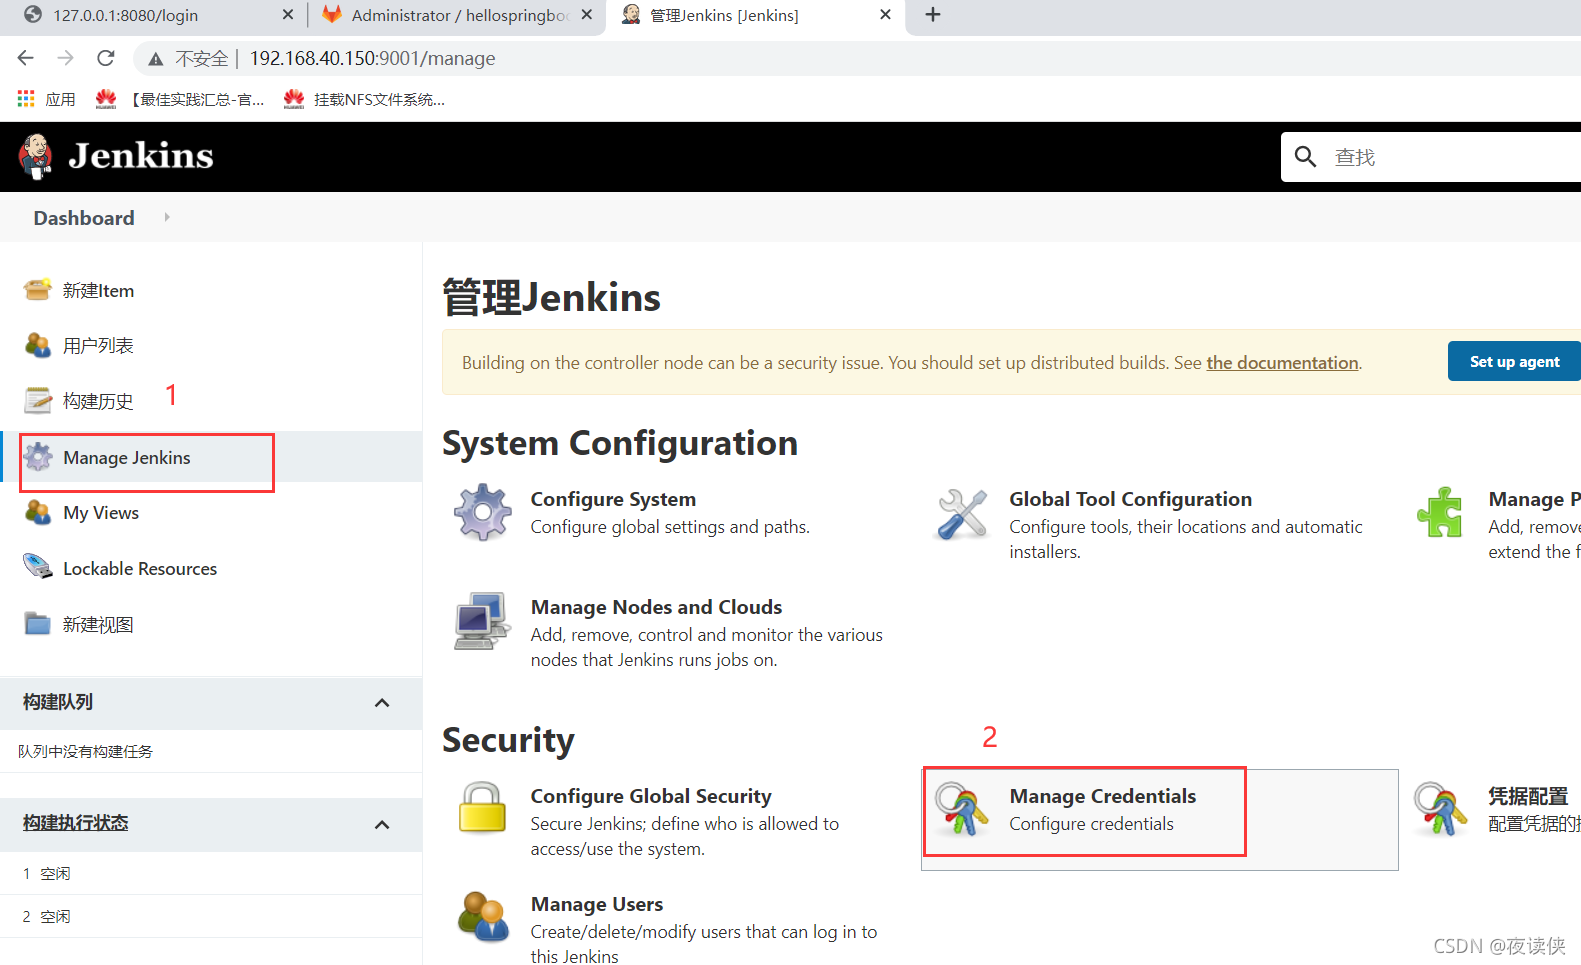Open 新建Item link in sidebar

[x=98, y=291]
